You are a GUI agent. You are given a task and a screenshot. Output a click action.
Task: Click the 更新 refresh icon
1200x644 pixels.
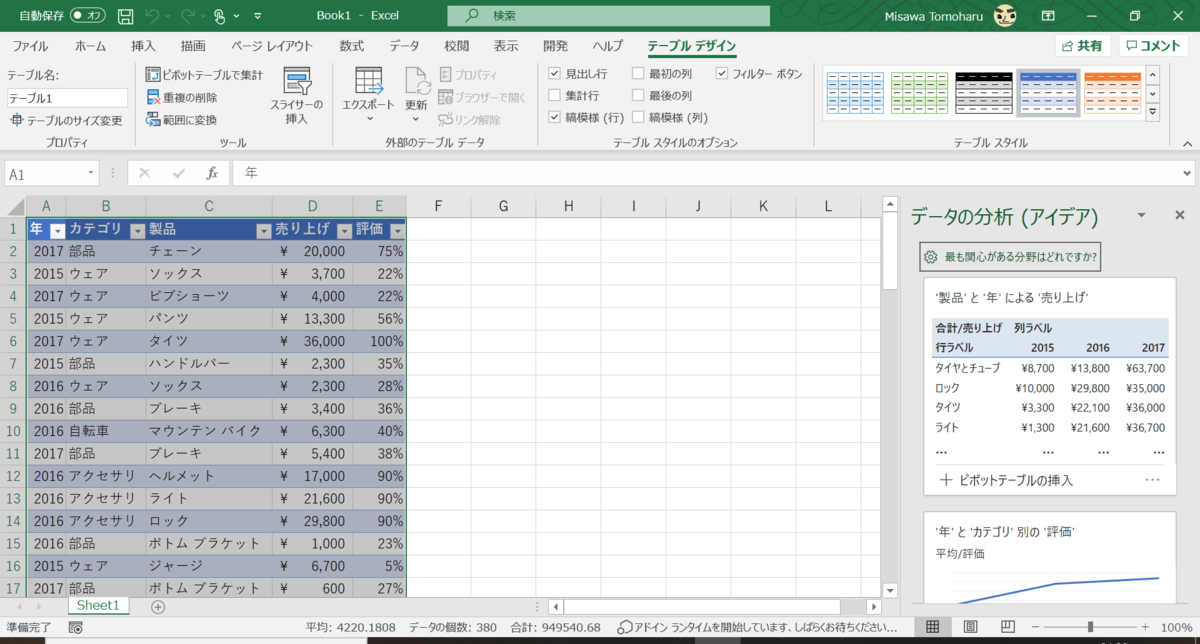tap(417, 81)
